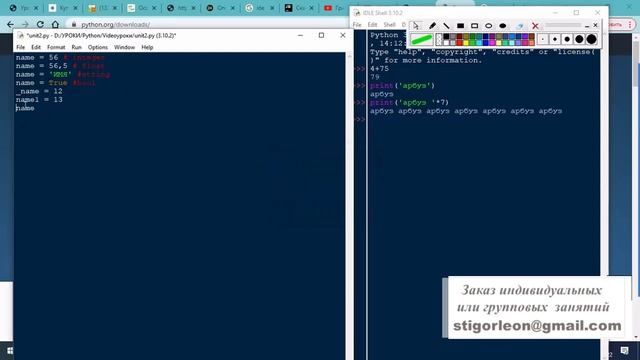Image resolution: width=640 pixels, height=360 pixels.
Task: Select the filled rectangle tool
Action: click(460, 26)
